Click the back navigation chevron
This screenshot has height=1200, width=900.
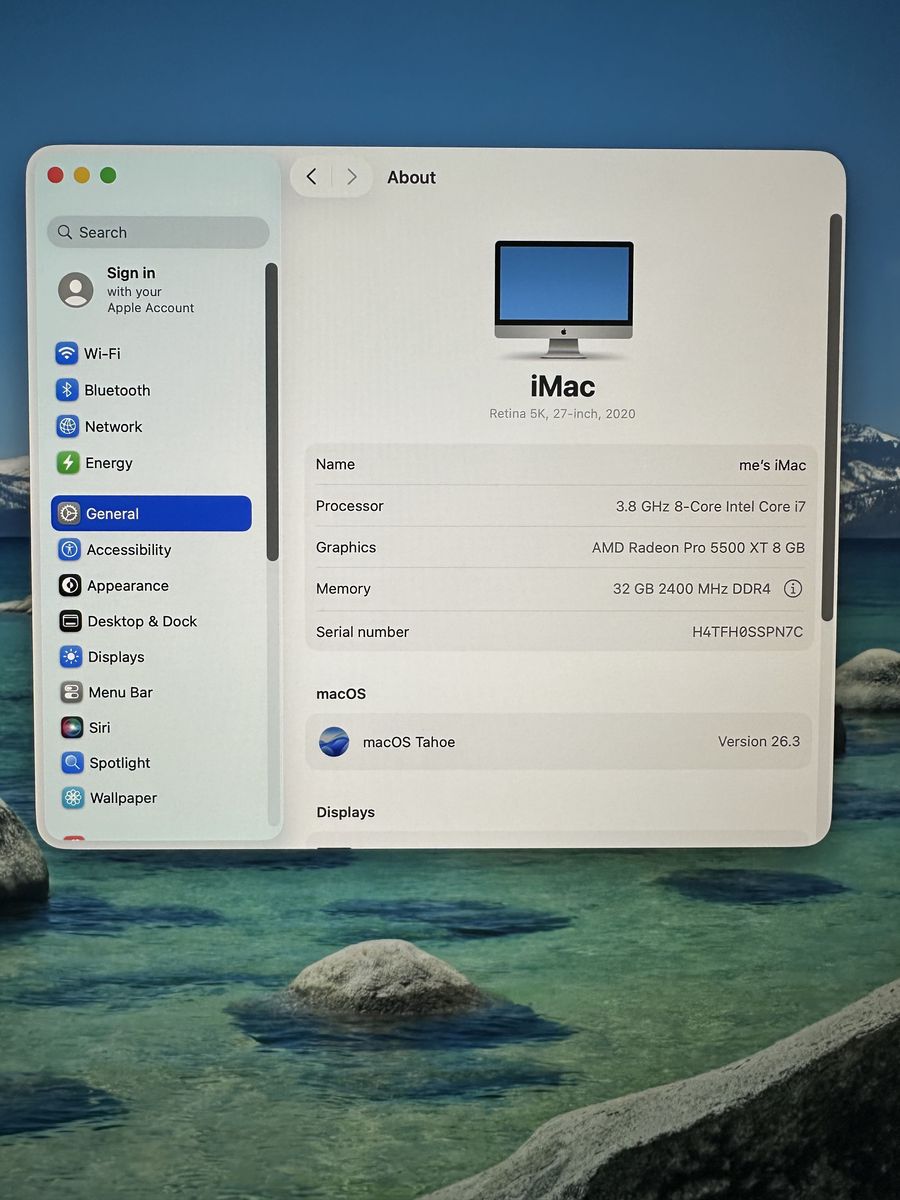(311, 177)
